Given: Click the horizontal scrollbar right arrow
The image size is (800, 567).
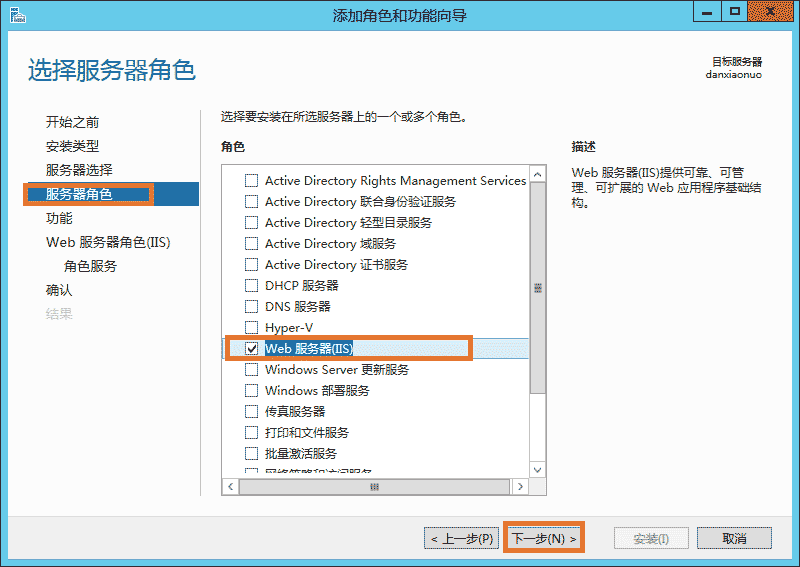Looking at the screenshot, I should [x=519, y=486].
